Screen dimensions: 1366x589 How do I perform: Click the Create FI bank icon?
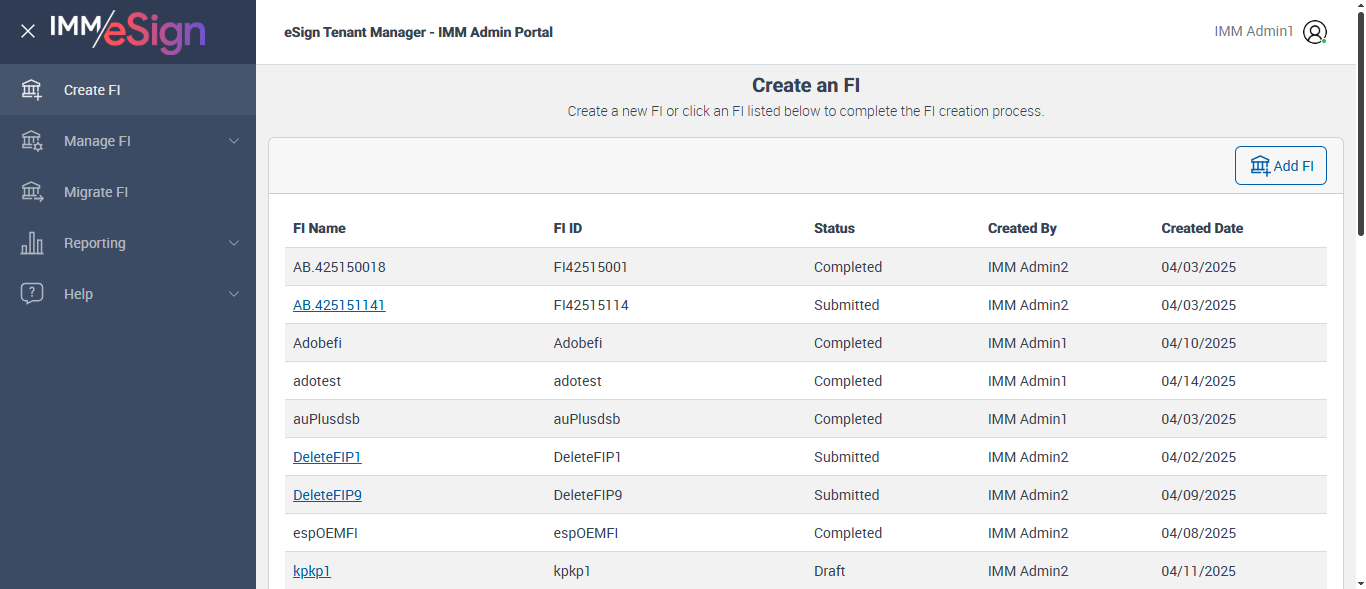point(32,90)
